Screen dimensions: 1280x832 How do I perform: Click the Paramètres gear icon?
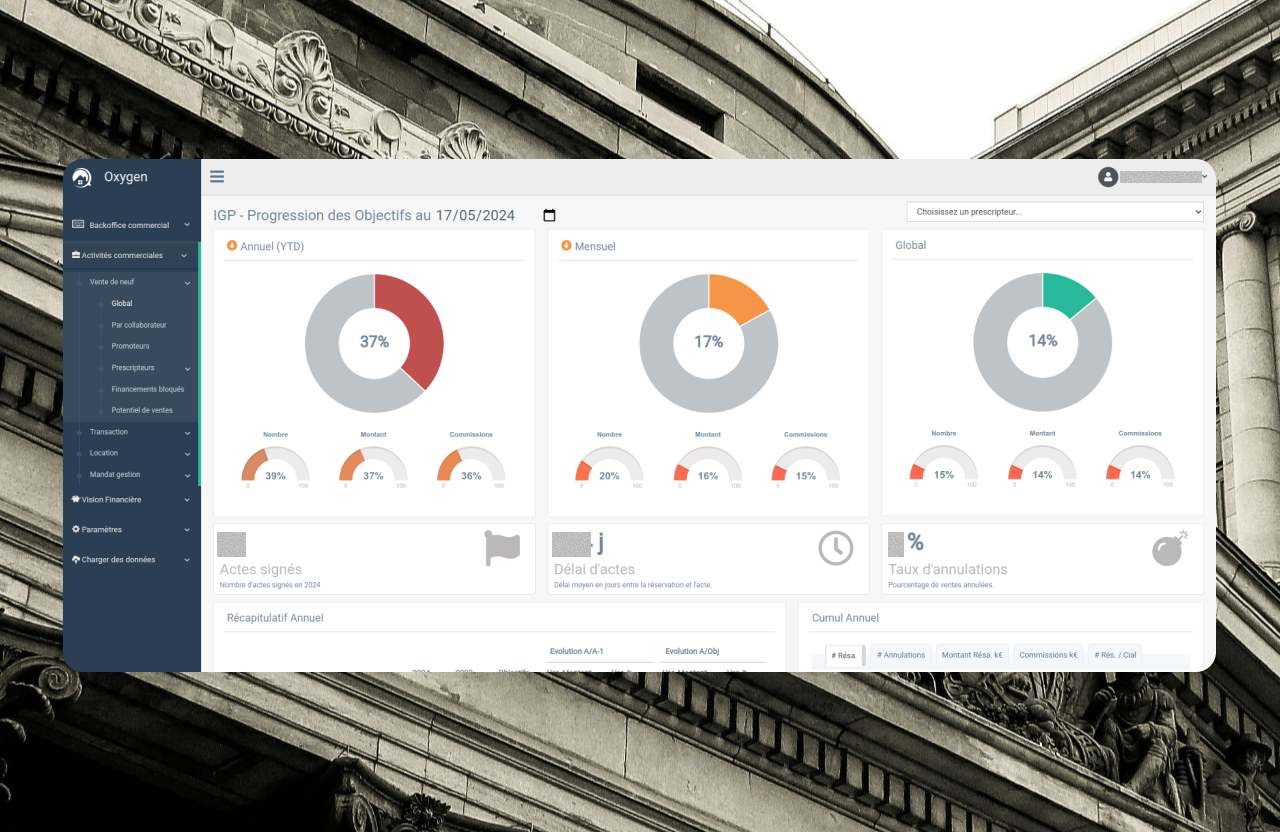click(x=76, y=529)
